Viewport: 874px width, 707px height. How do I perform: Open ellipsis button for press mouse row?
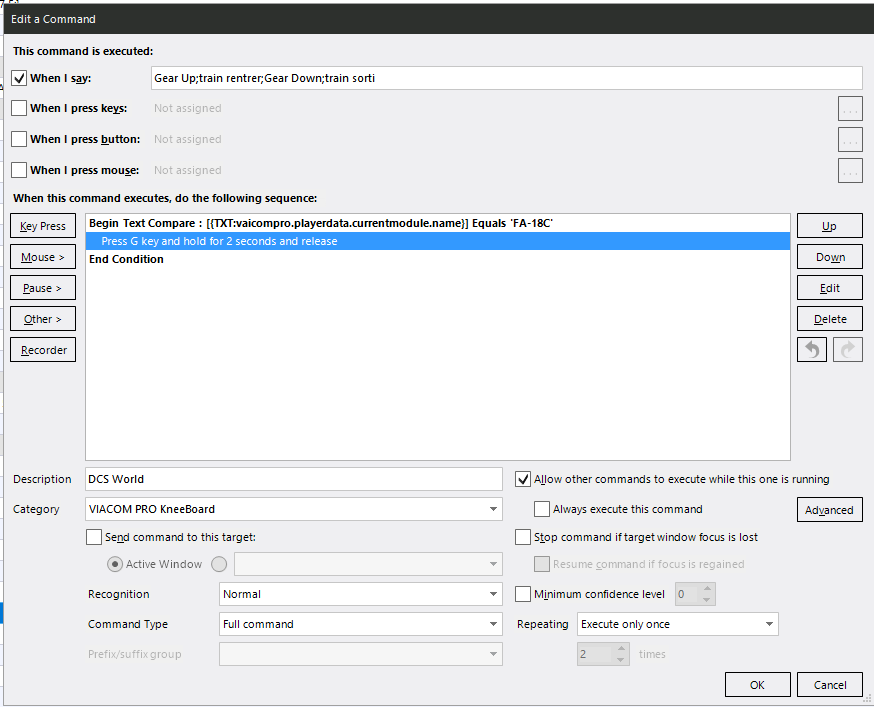[x=850, y=171]
